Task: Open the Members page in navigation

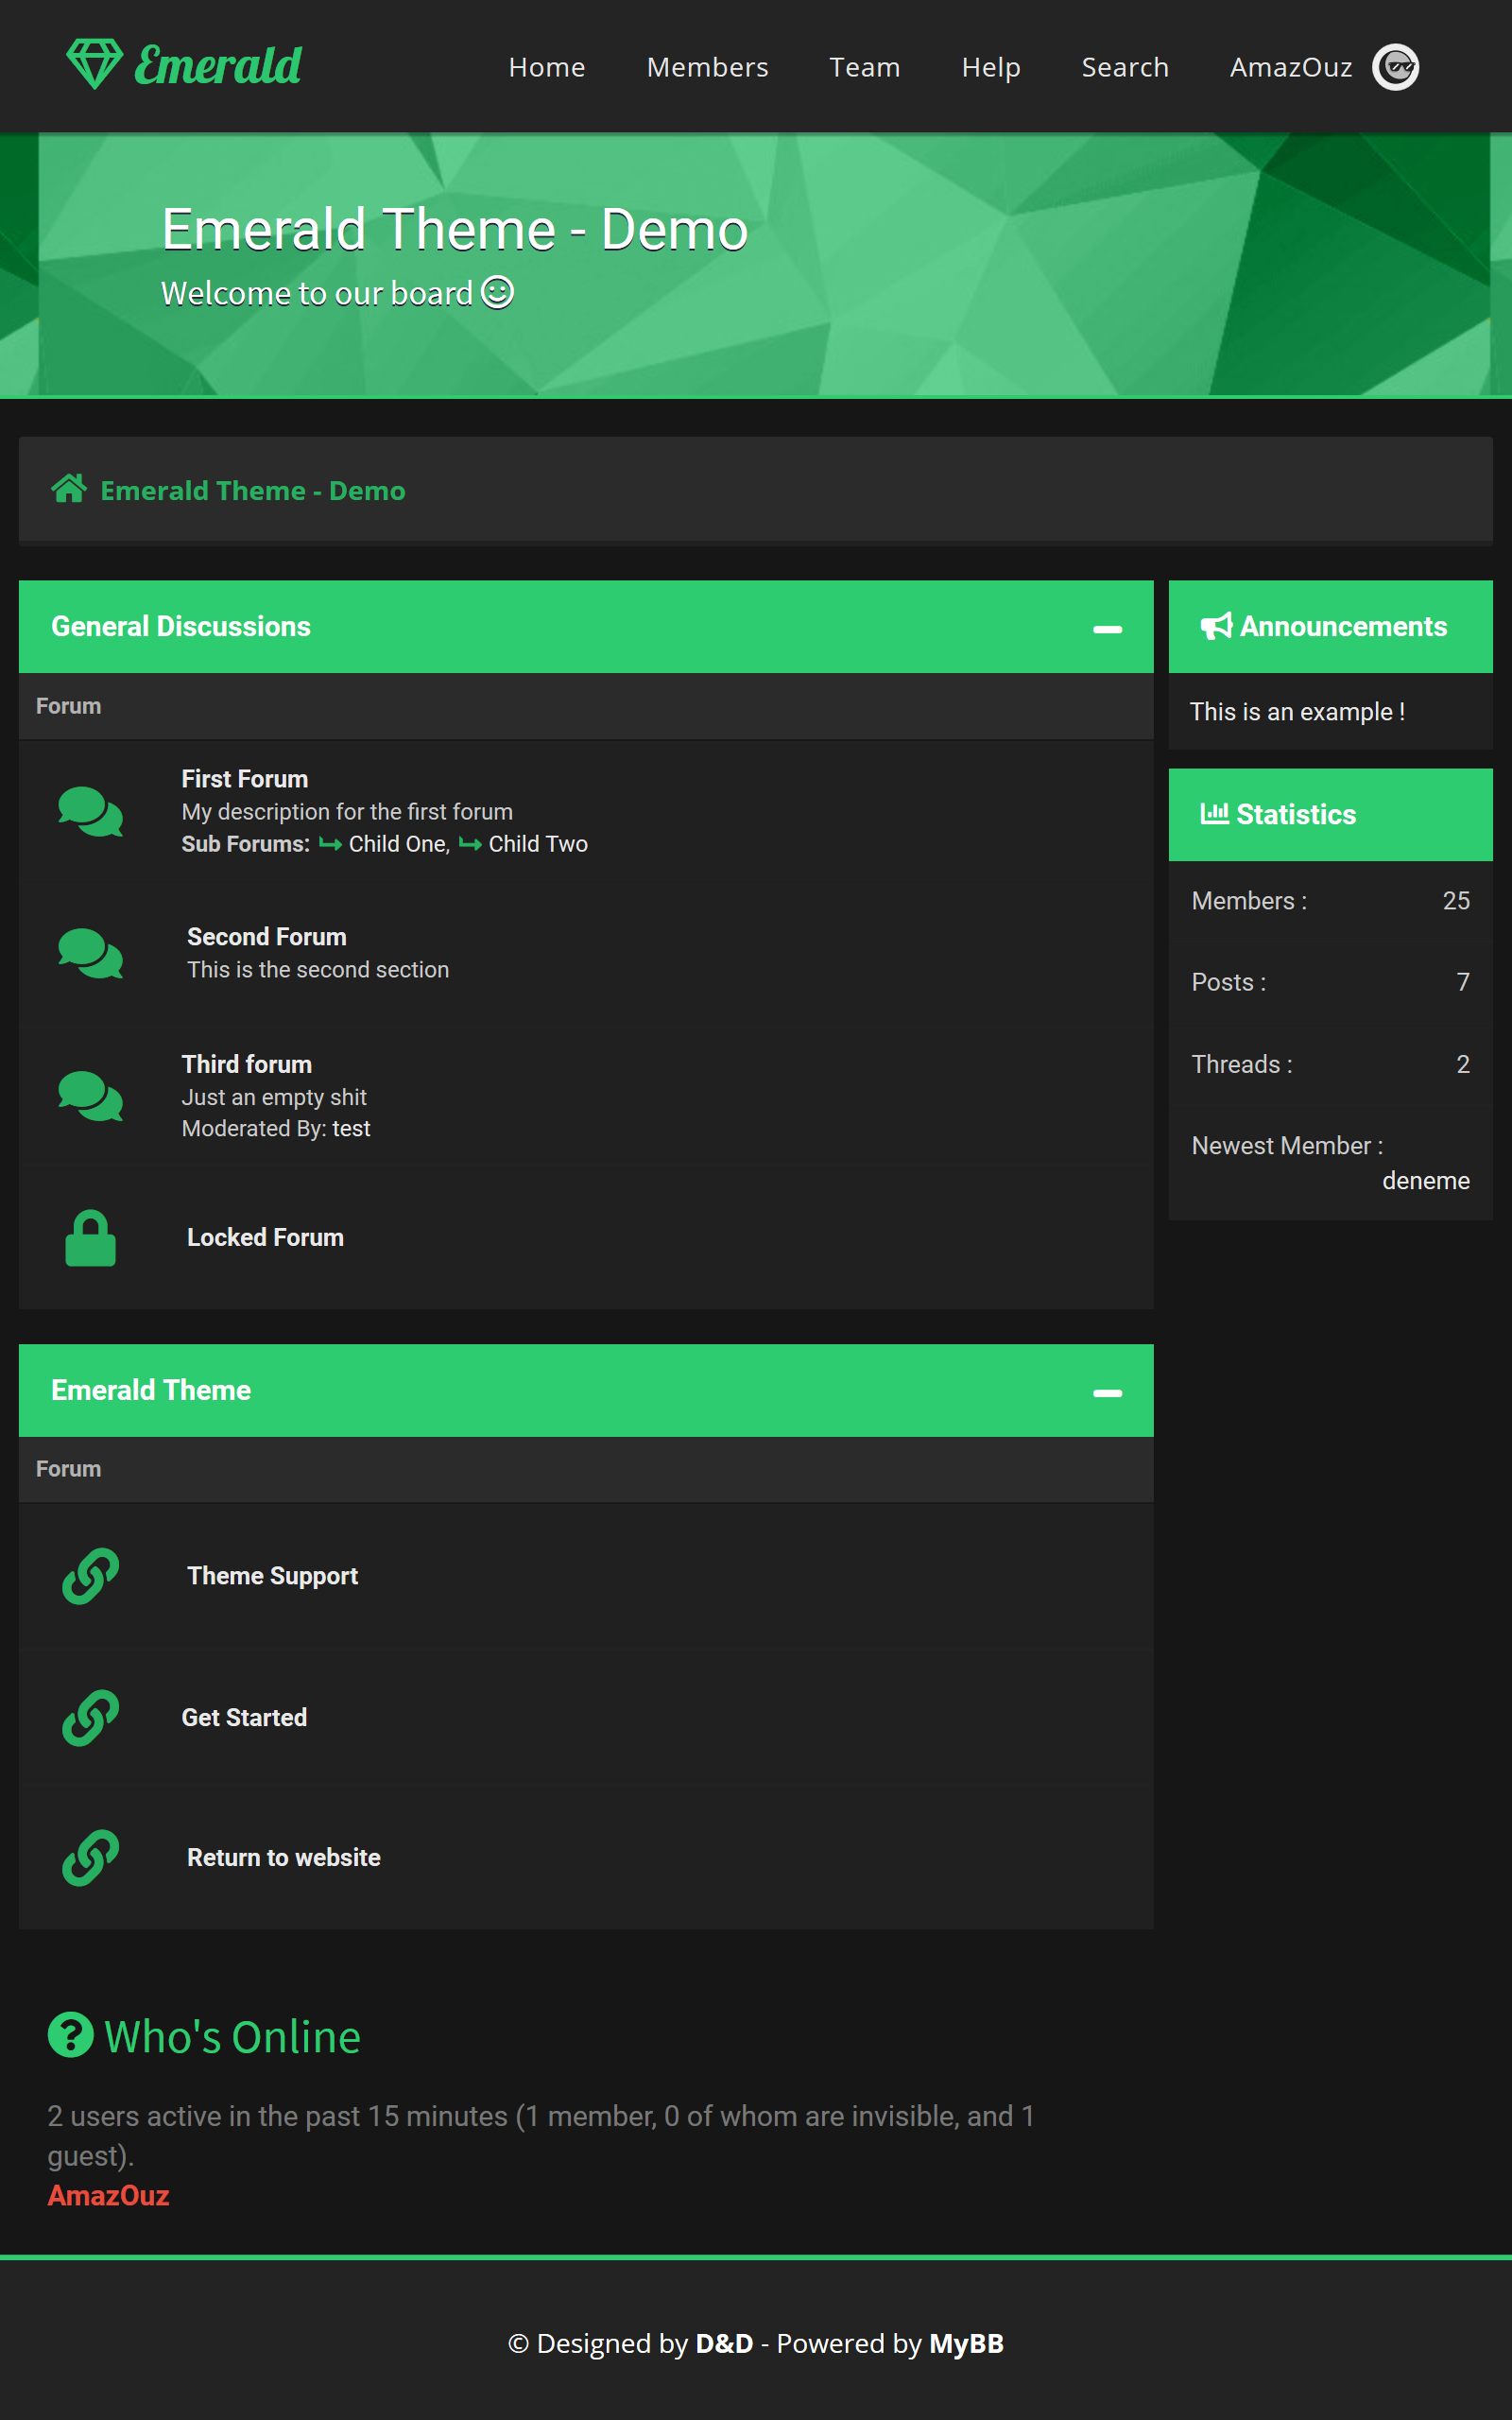Action: [707, 67]
